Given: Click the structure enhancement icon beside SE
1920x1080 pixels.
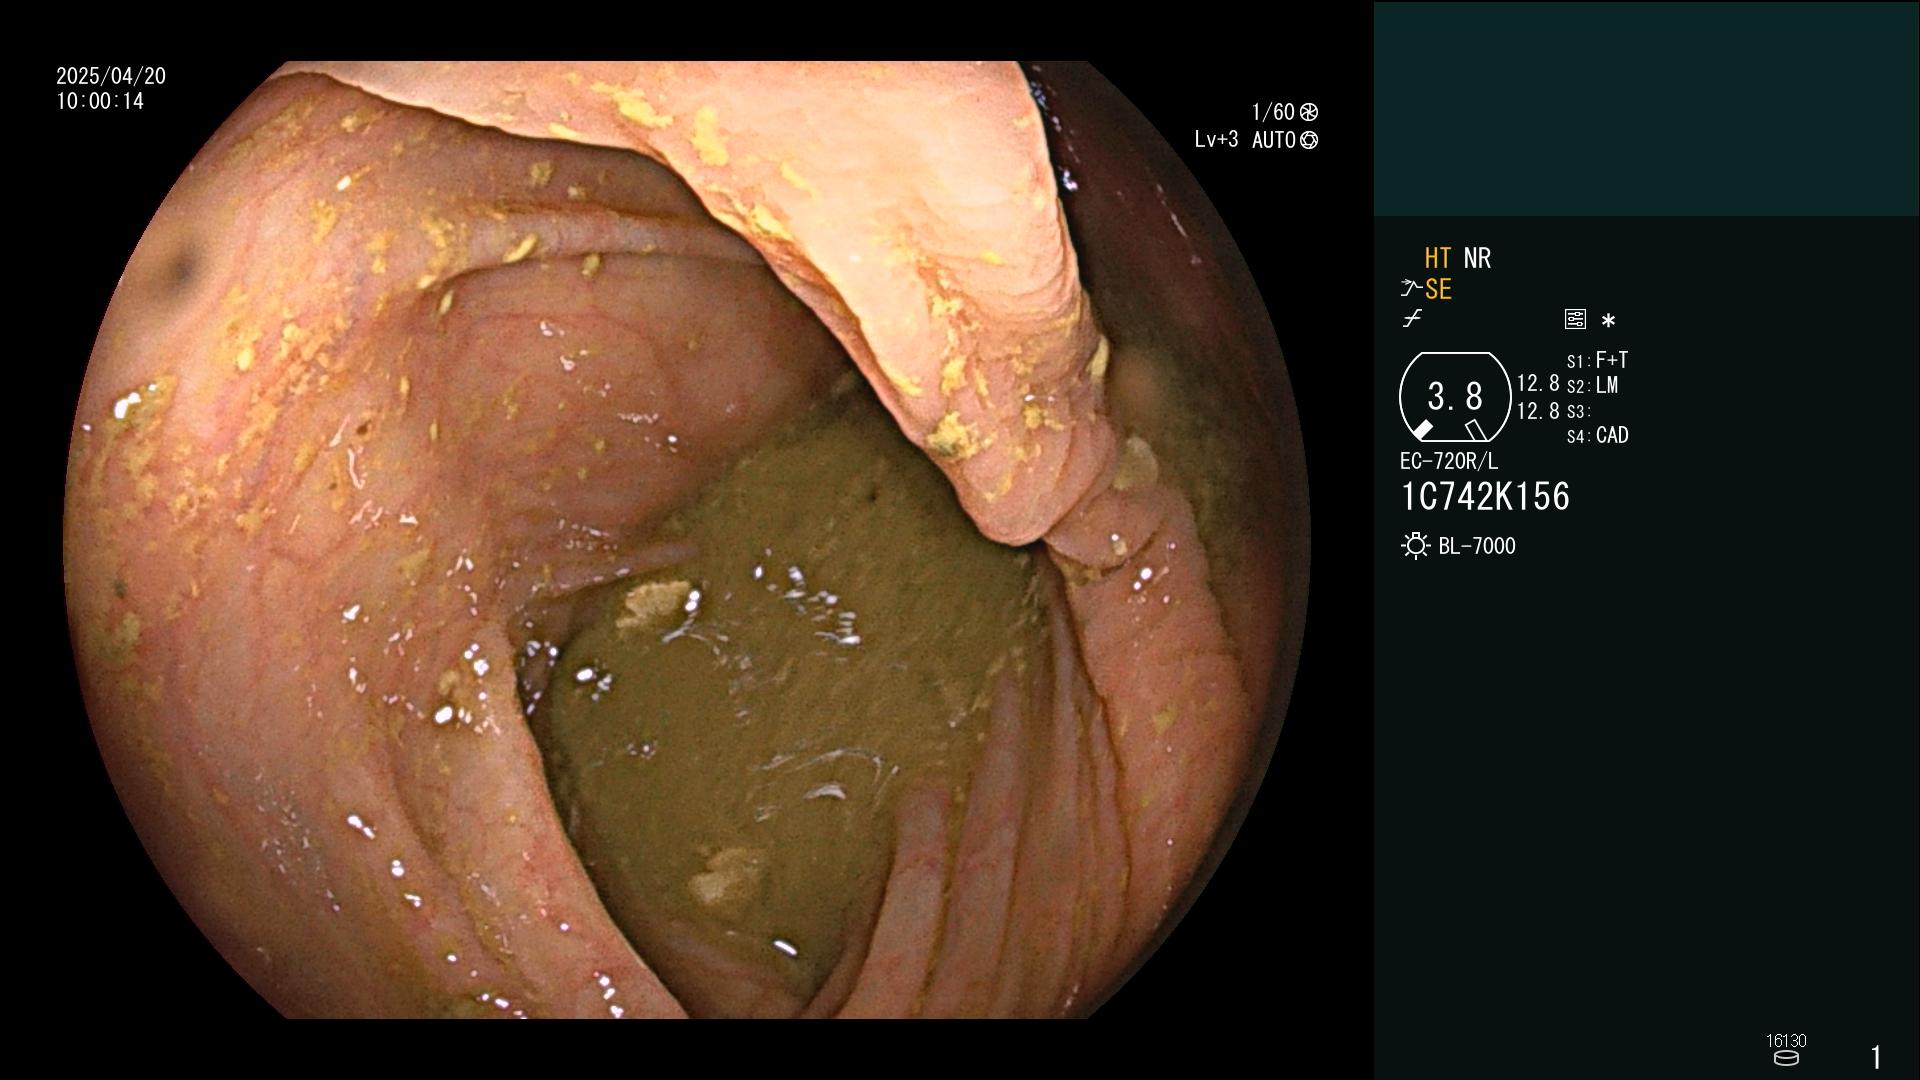Looking at the screenshot, I should (x=1411, y=289).
